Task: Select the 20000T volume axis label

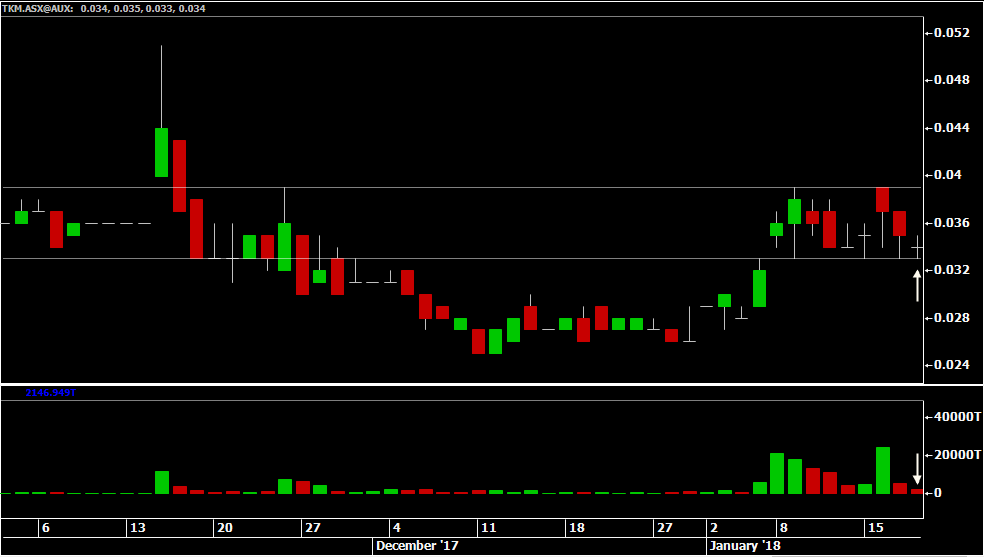Action: (958, 454)
